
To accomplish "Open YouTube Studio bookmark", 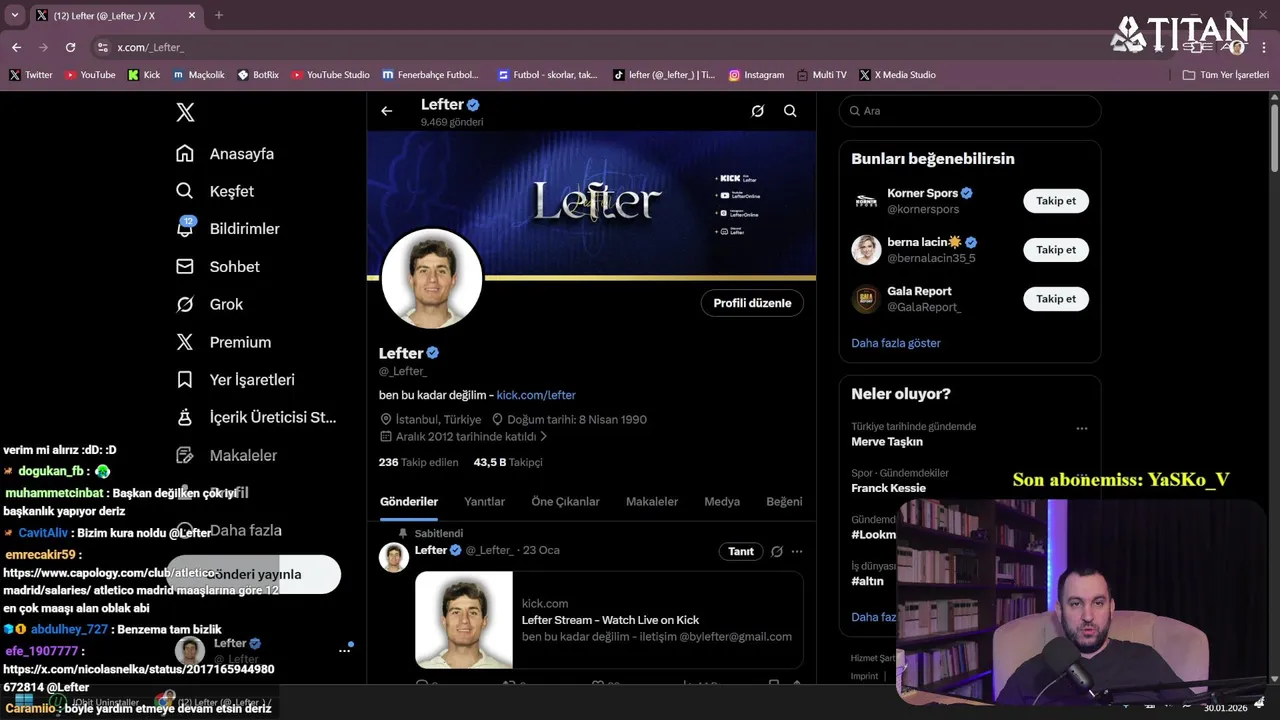I will [x=330, y=75].
